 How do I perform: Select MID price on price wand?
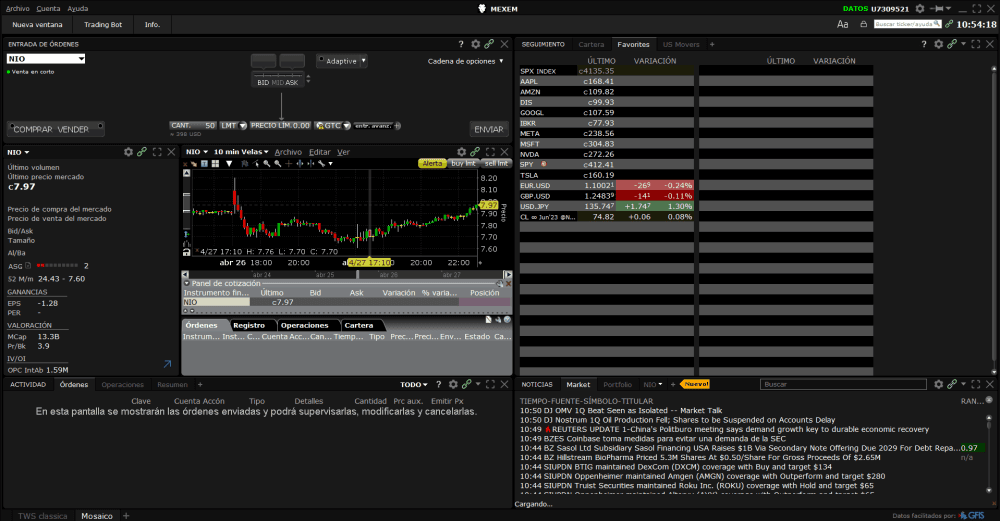click(277, 82)
